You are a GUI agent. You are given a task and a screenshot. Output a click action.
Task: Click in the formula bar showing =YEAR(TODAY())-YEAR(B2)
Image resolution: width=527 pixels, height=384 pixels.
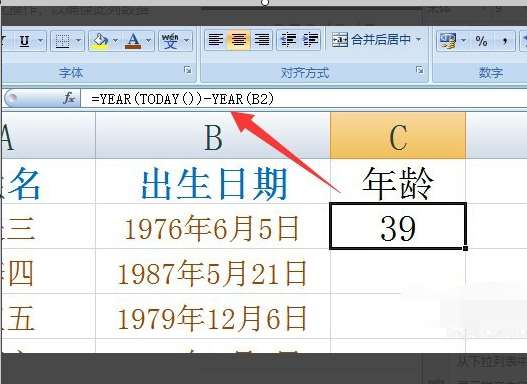tap(304, 99)
